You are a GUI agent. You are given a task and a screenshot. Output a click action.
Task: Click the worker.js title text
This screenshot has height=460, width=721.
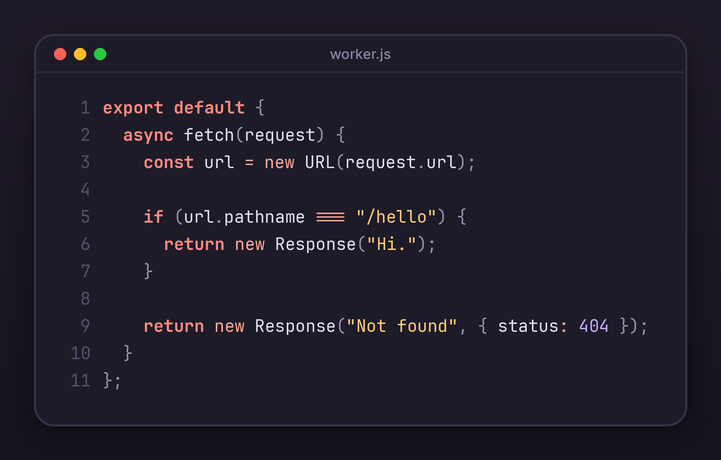pos(360,54)
